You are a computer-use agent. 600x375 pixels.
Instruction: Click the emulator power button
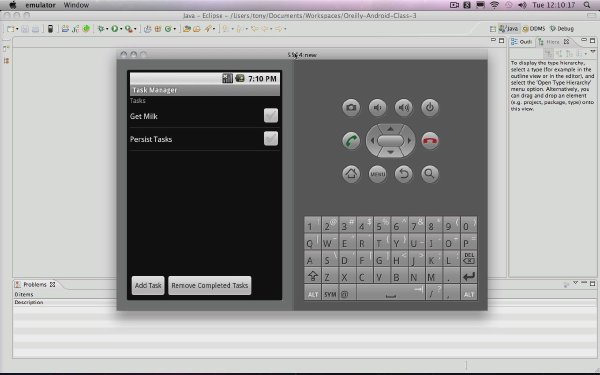click(x=430, y=108)
